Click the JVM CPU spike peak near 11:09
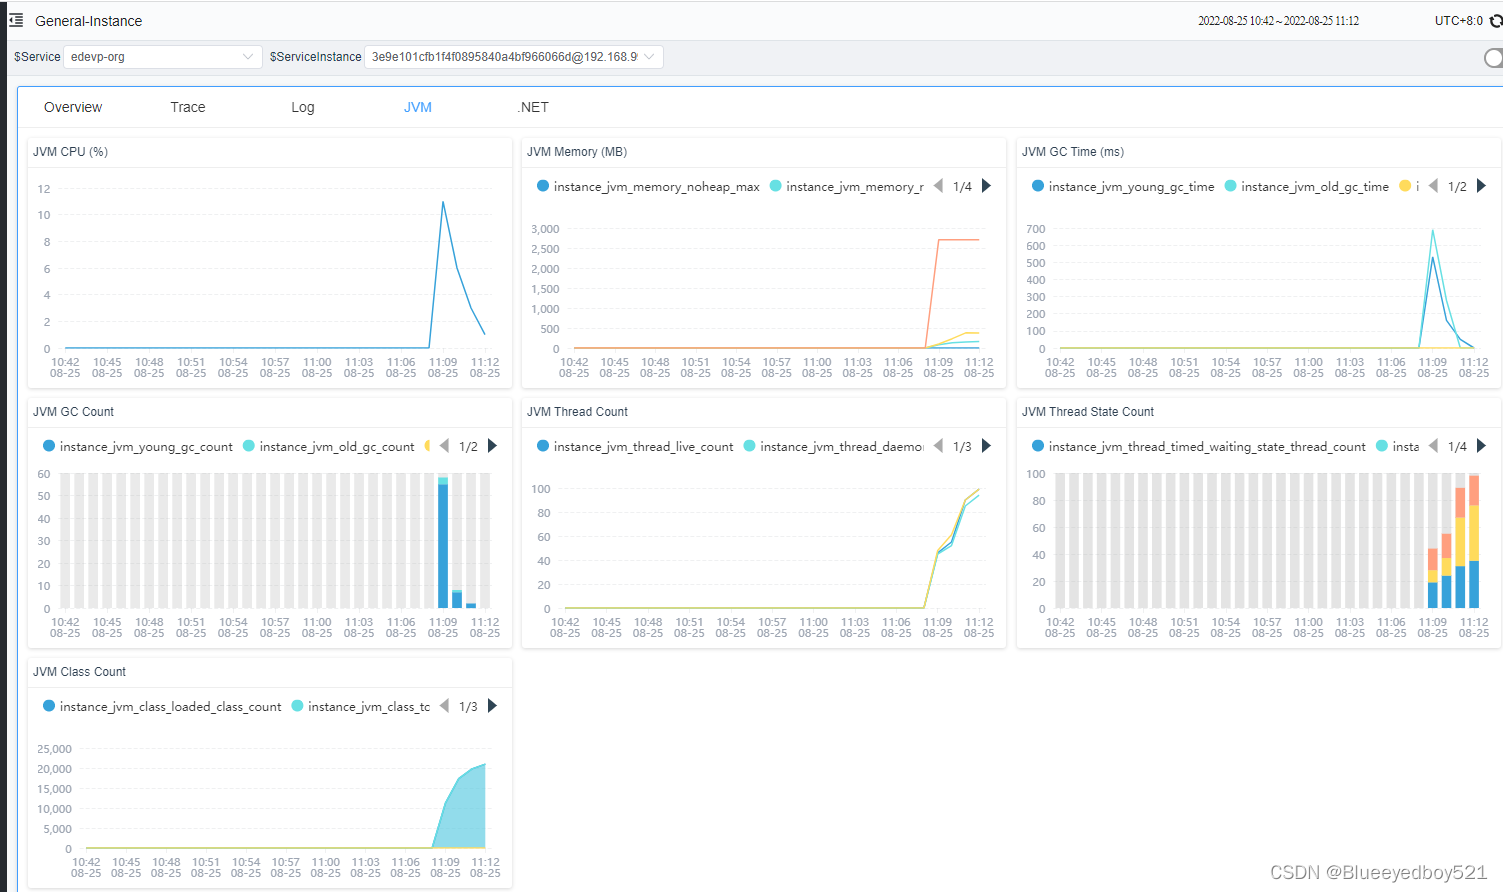This screenshot has height=892, width=1503. (443, 203)
